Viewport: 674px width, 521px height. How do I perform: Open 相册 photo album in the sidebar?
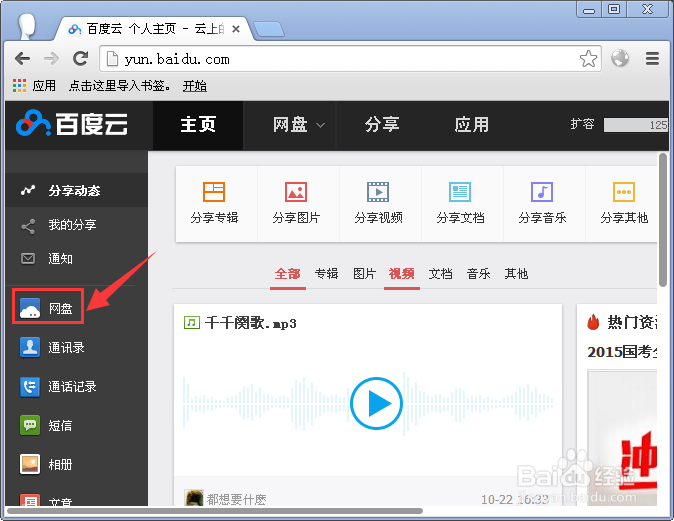click(46, 464)
